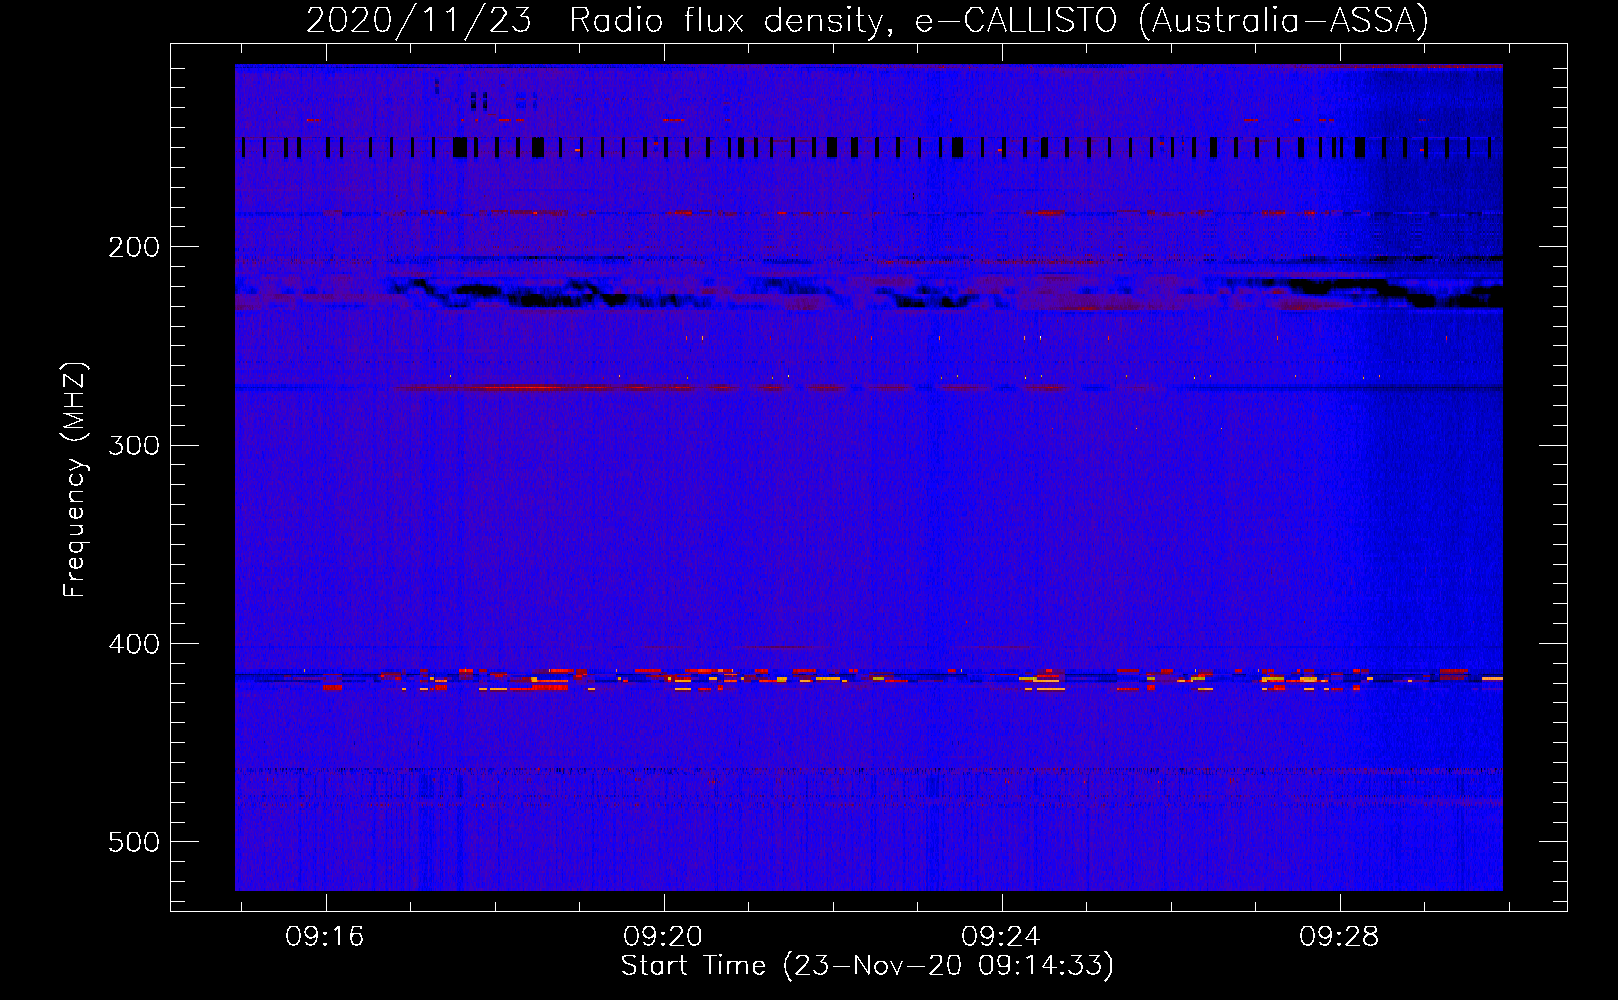The image size is (1618, 1000).
Task: Click the 500 frequency tick label
Action: click(x=134, y=842)
